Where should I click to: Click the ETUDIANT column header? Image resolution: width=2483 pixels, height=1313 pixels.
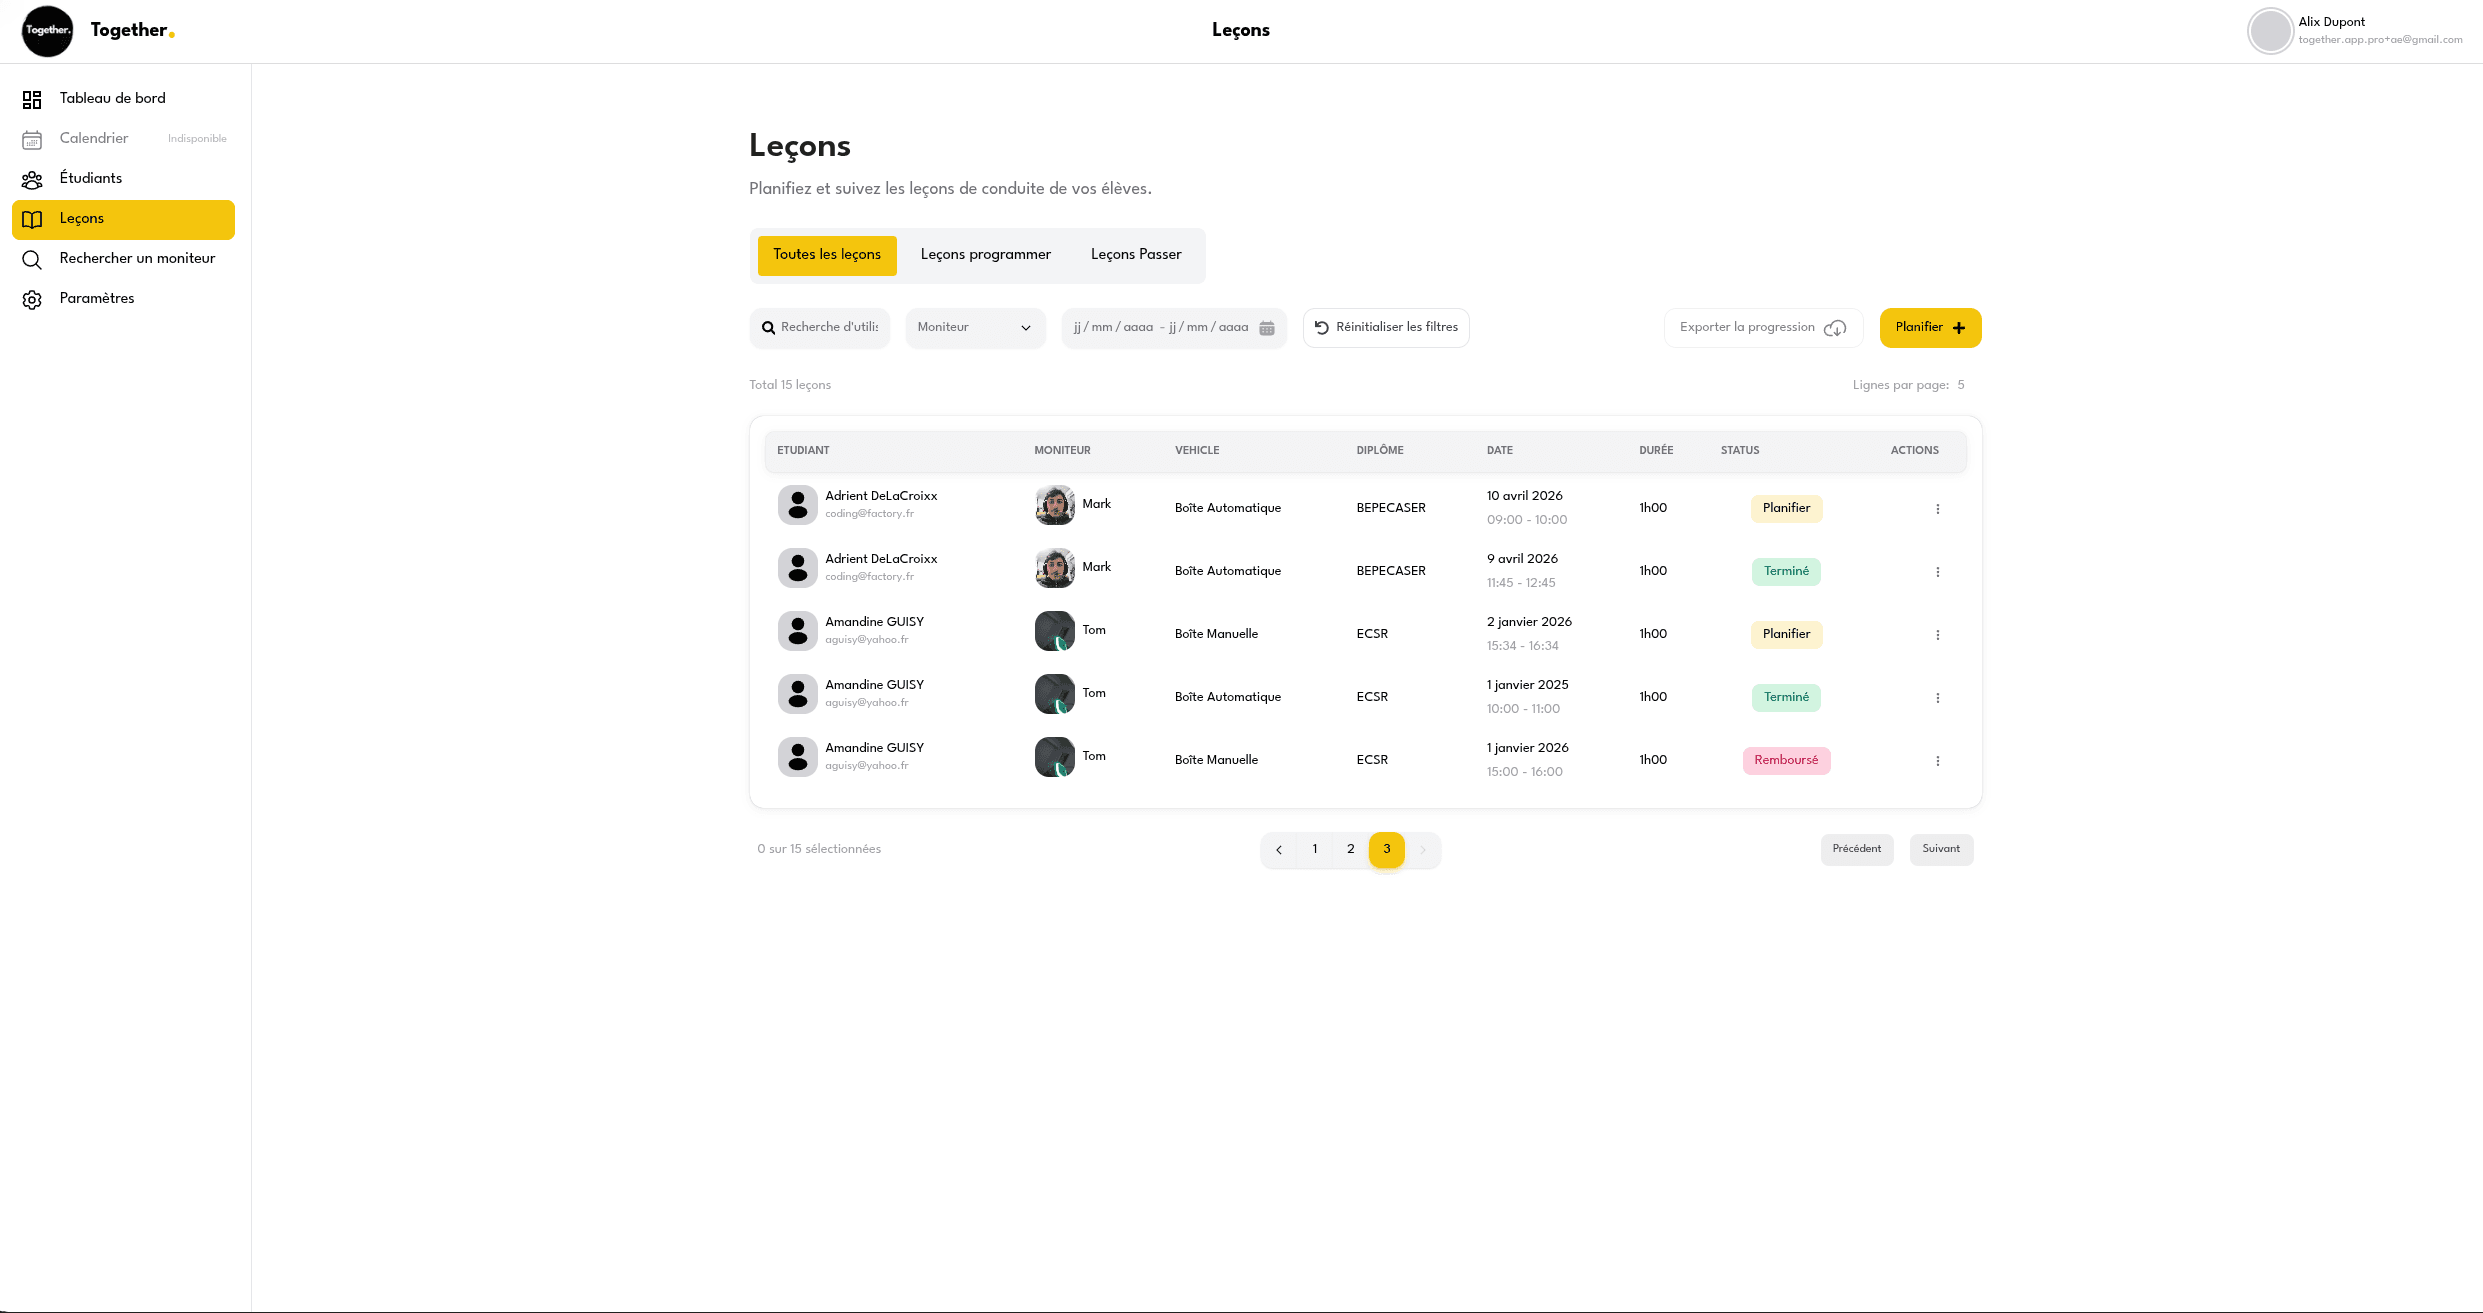coord(803,451)
